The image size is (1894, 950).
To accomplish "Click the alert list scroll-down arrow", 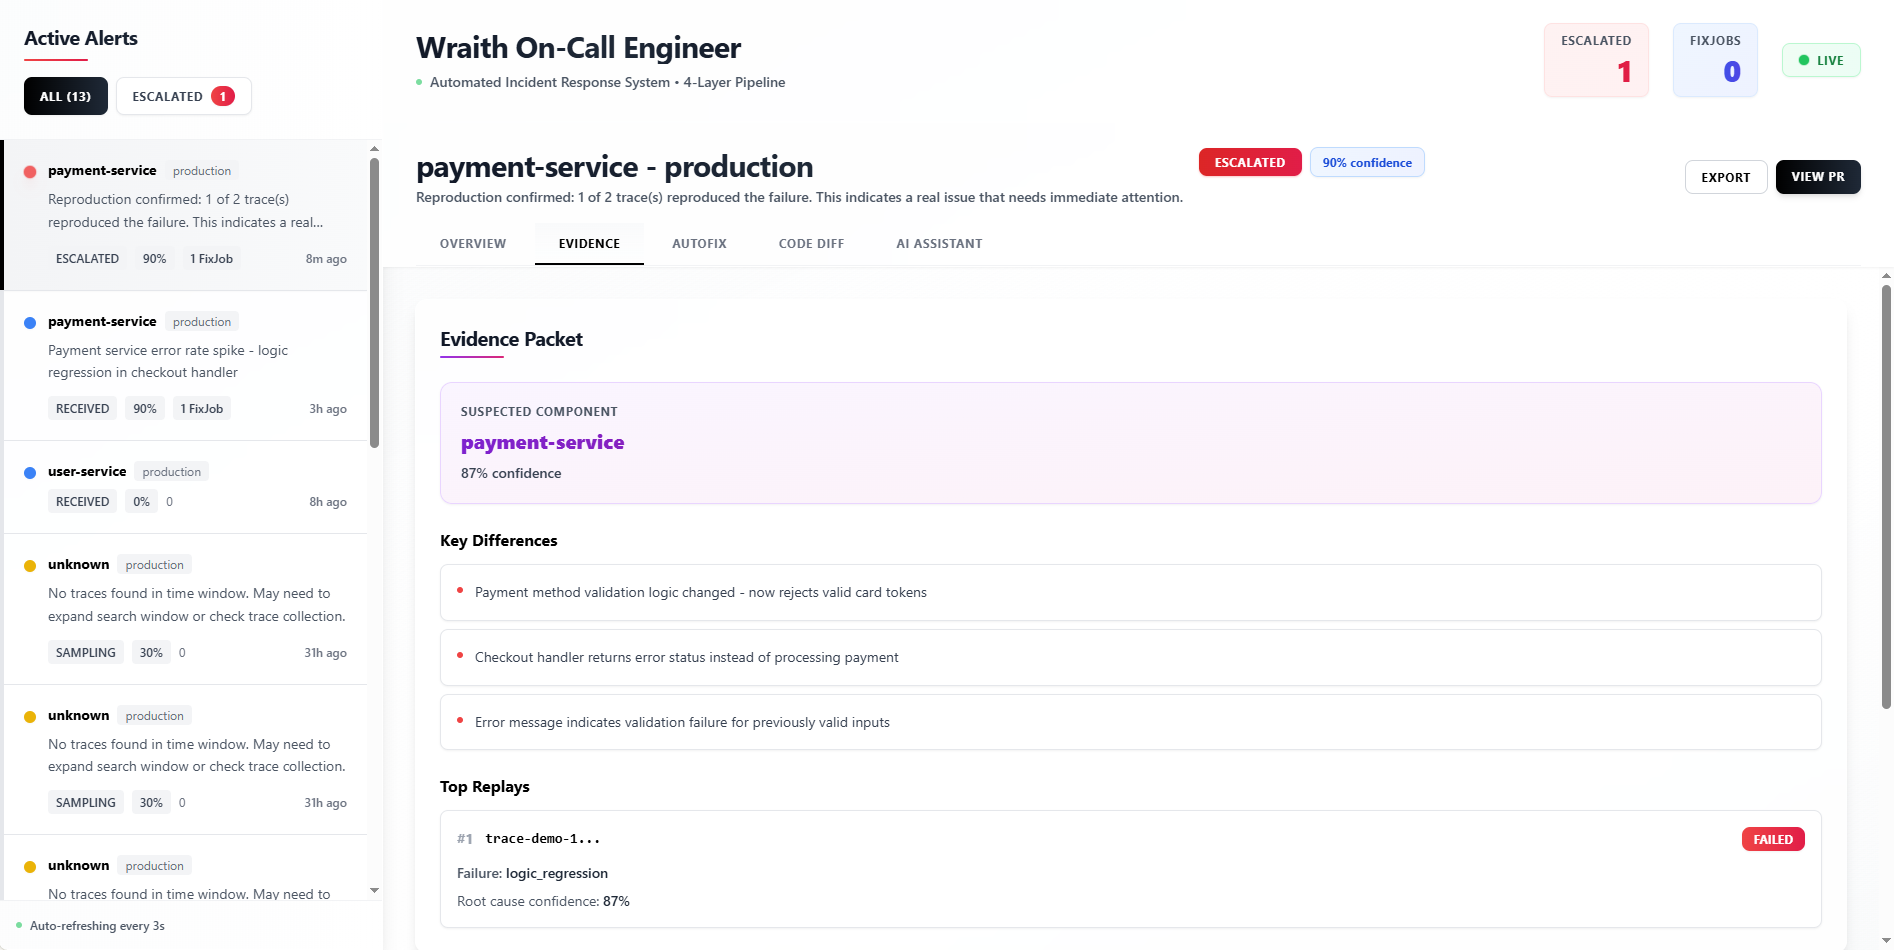I will (x=374, y=890).
